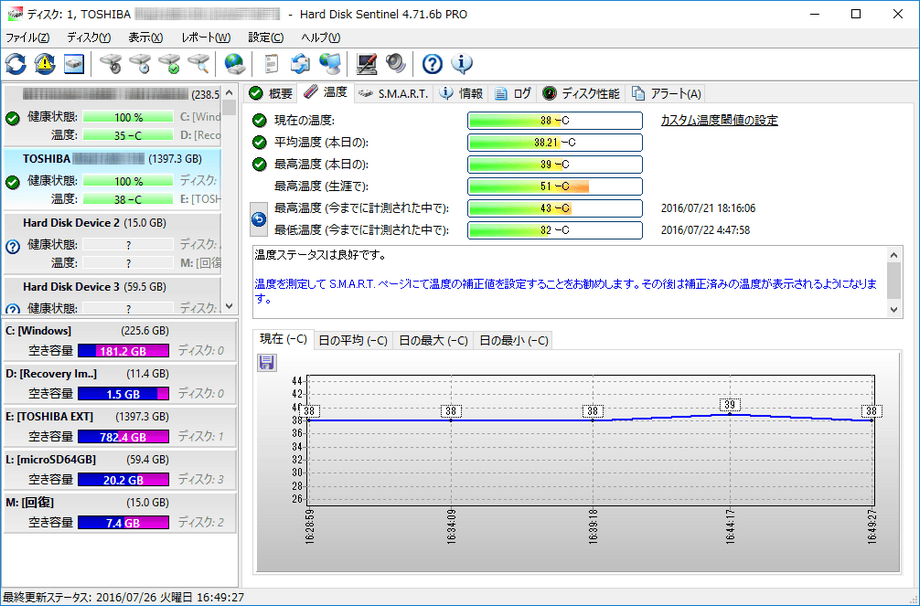Click the info speech bubble toolbar icon
Viewport: 920px width, 606px height.
[x=462, y=63]
